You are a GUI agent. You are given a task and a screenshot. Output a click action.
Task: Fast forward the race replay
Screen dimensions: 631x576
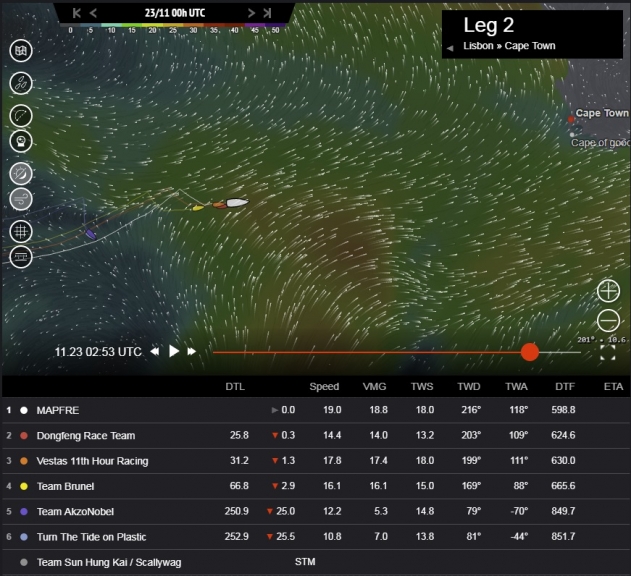pyautogui.click(x=192, y=351)
